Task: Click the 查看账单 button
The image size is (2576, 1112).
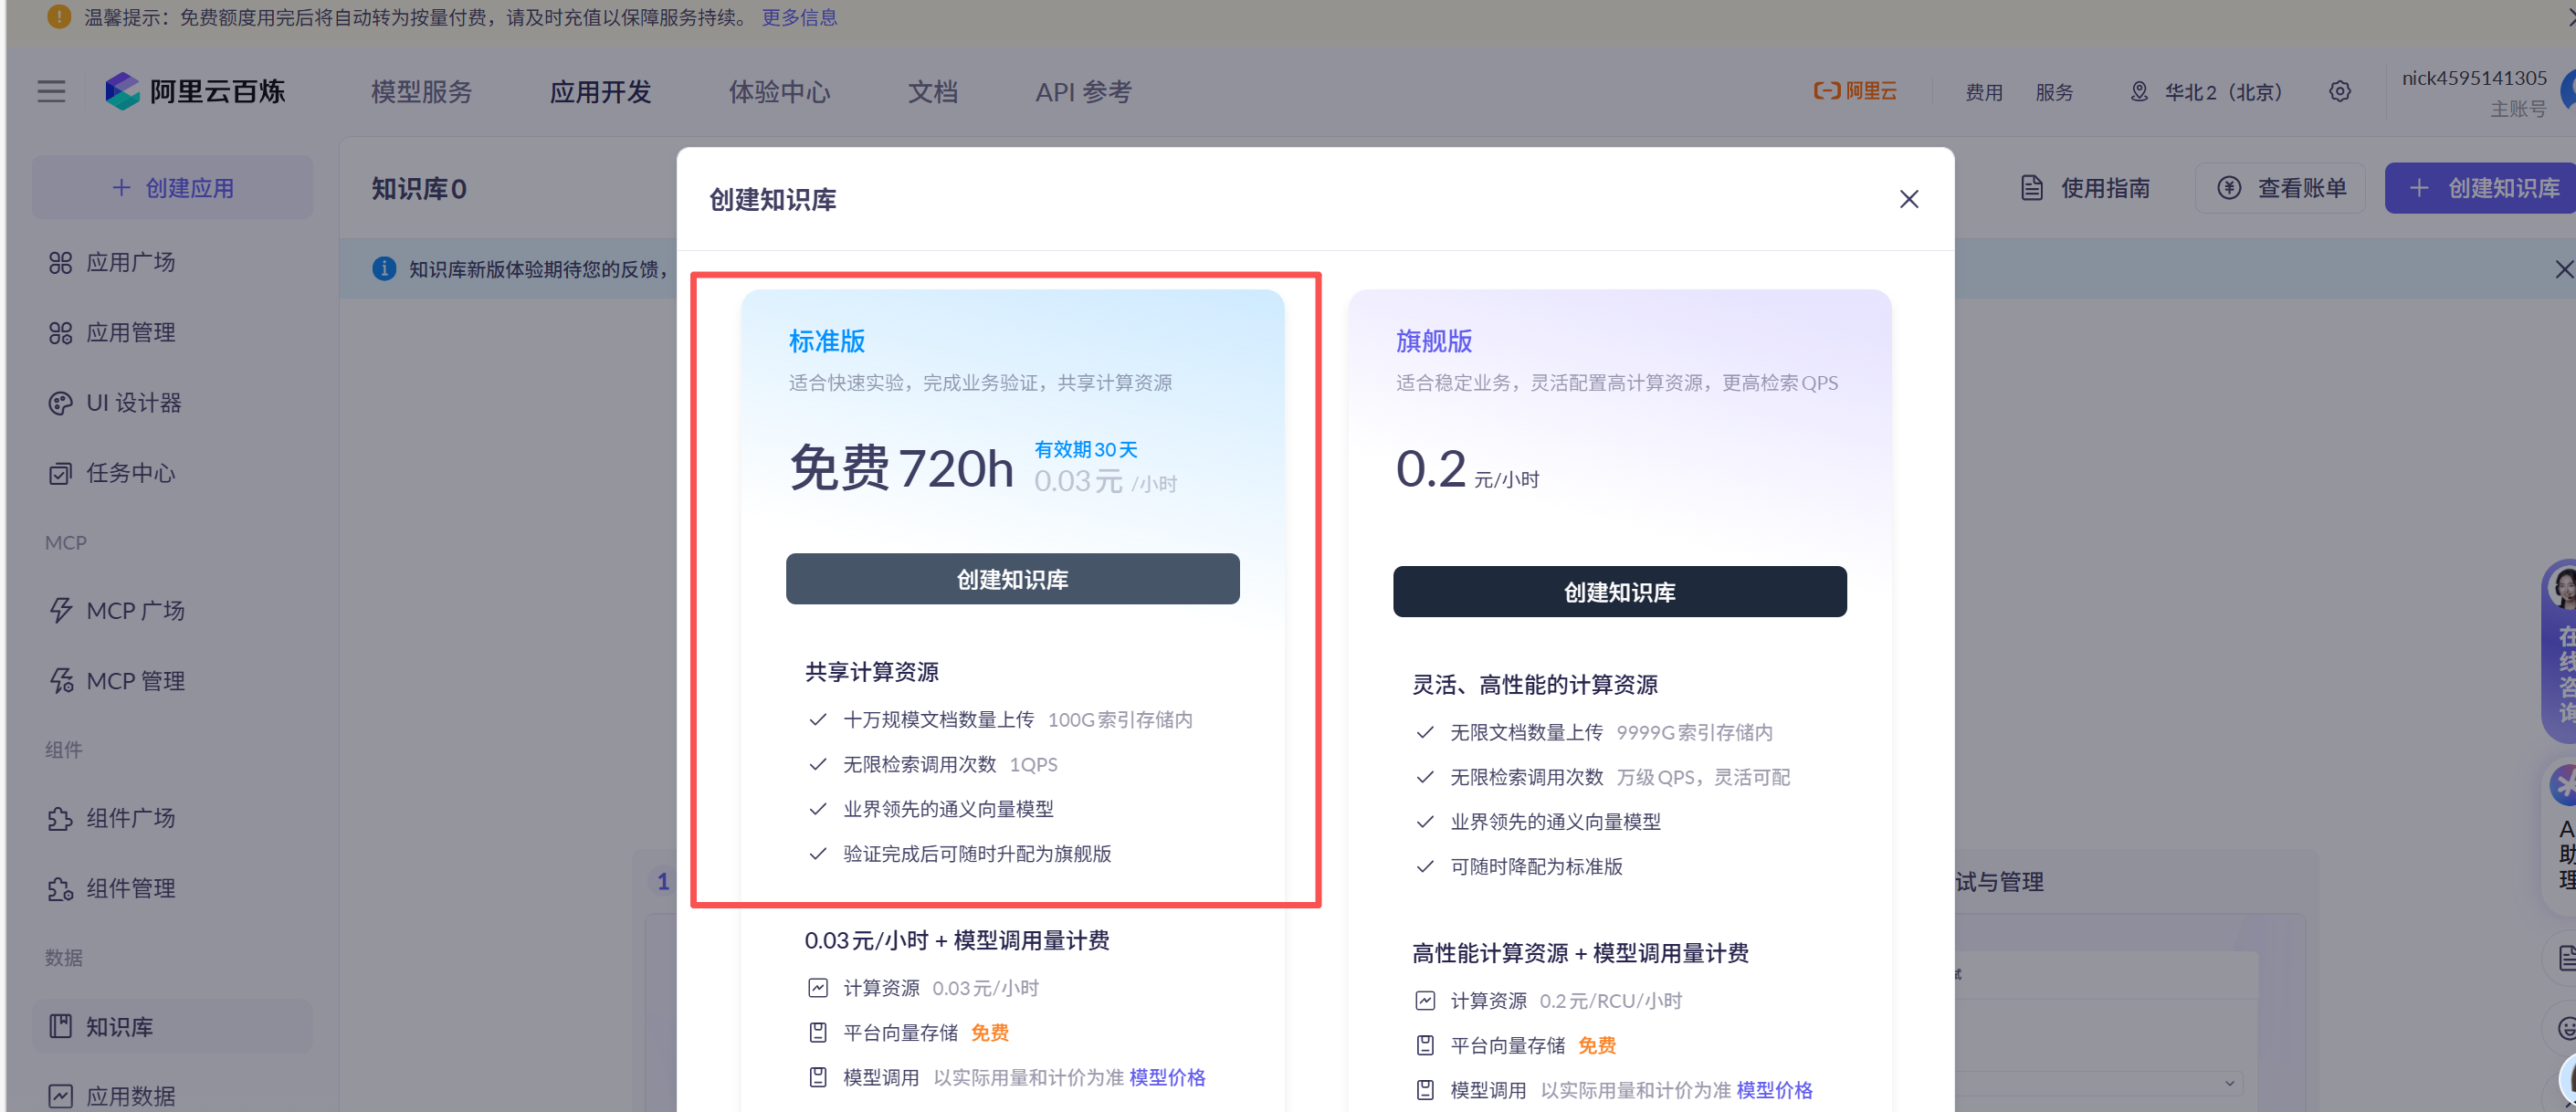Action: point(2281,188)
